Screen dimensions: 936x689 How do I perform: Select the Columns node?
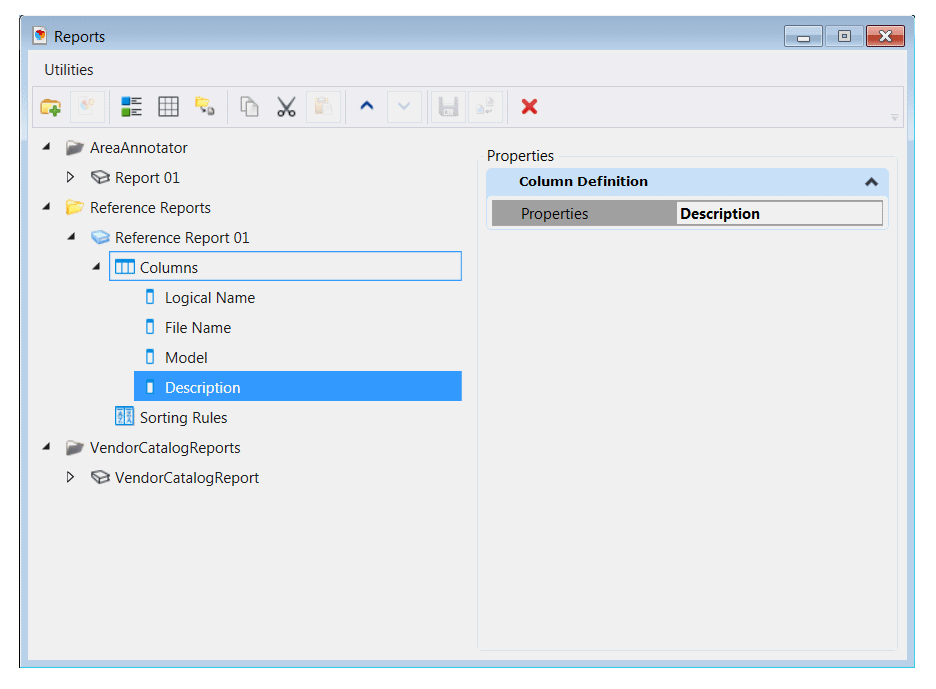pyautogui.click(x=285, y=266)
